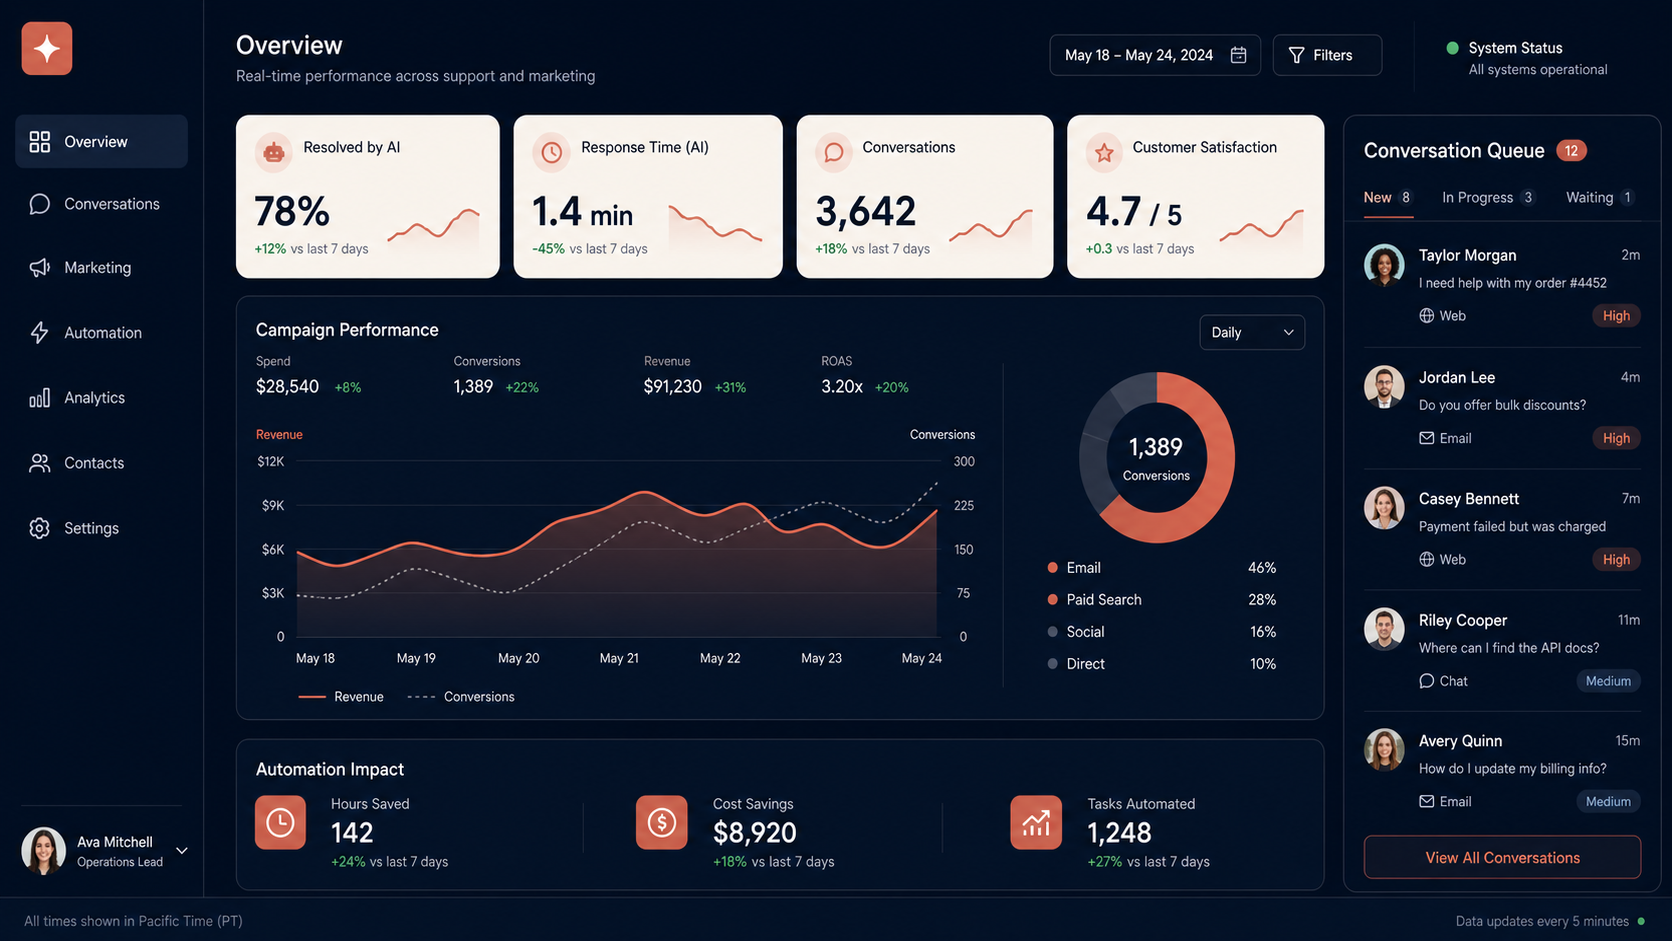Click the Tasks Automated chart icon
The width and height of the screenshot is (1672, 941).
(1036, 823)
